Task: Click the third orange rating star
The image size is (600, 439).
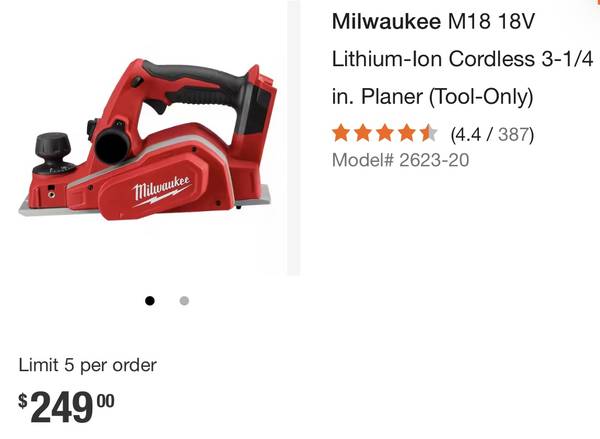Action: (x=385, y=134)
